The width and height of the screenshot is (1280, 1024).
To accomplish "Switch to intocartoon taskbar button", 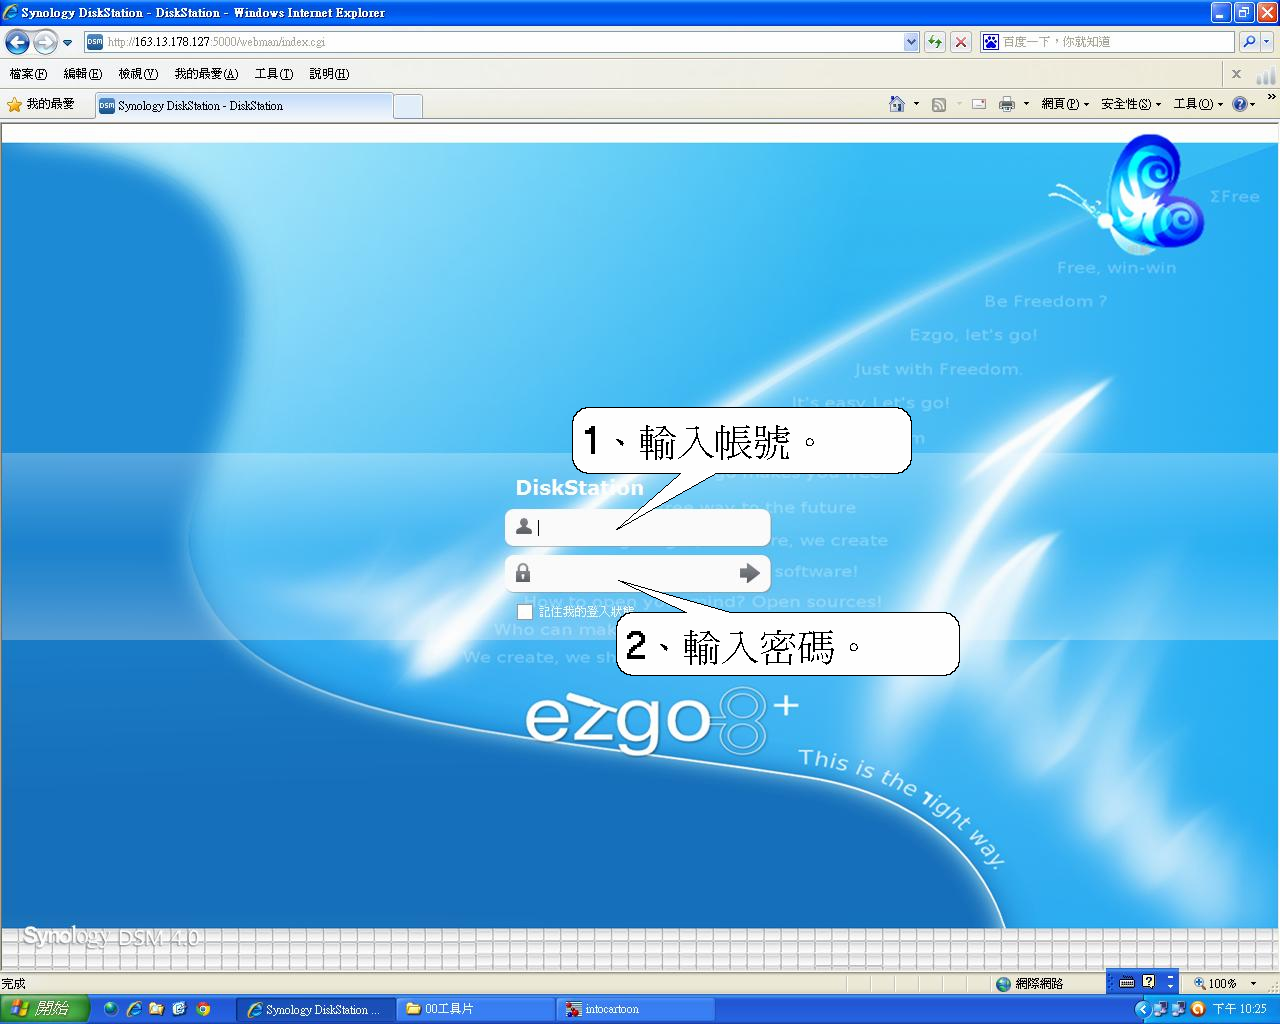I will point(636,1009).
